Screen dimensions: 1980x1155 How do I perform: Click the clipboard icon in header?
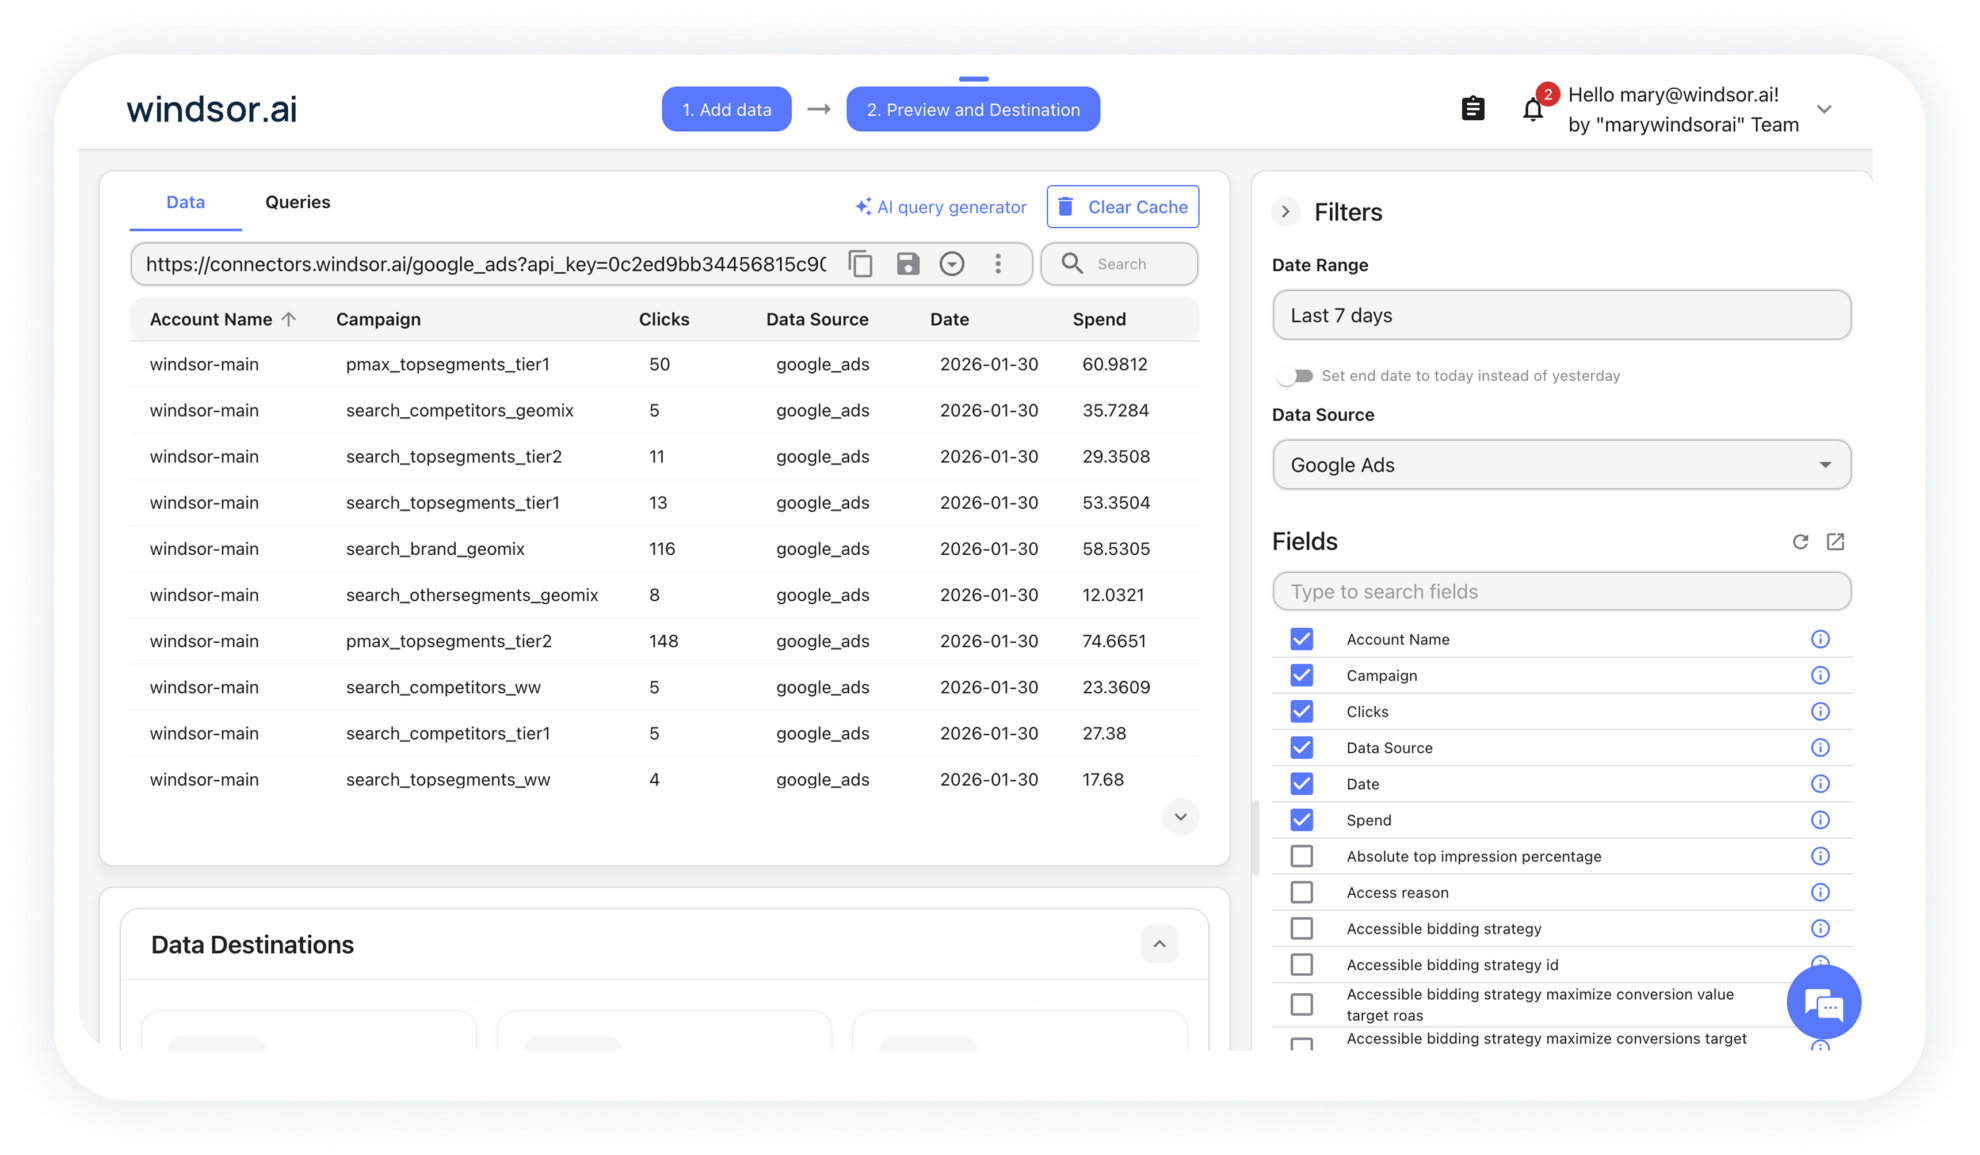(1472, 109)
